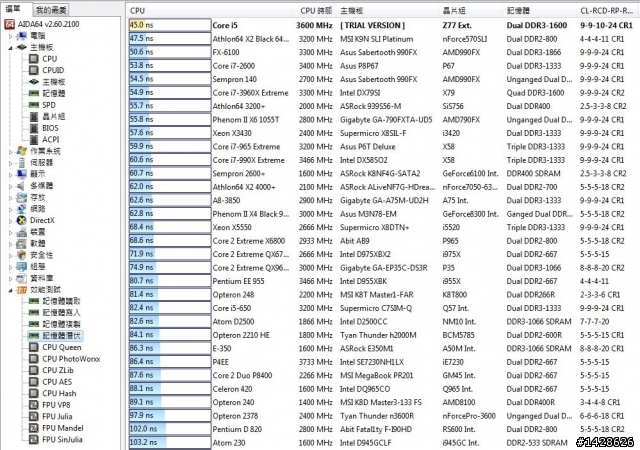
Task: Select the Opteron 248 row
Action: (x=384, y=294)
